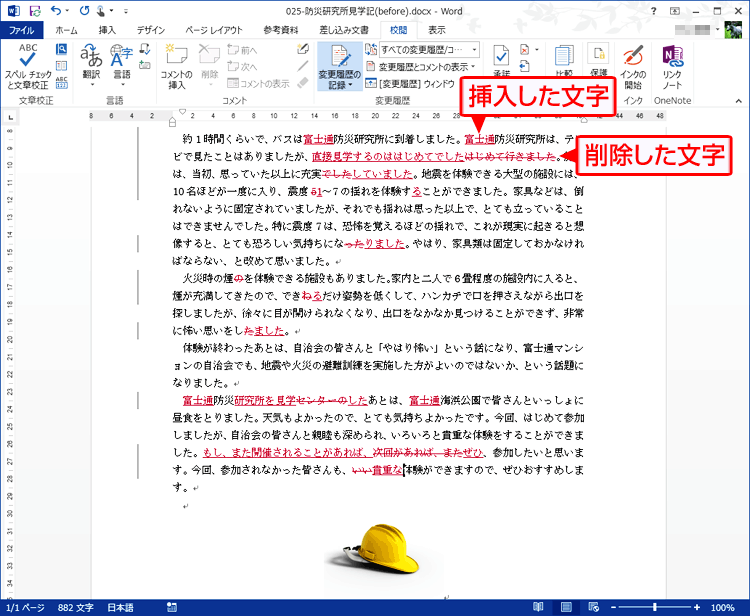
Task: Switch to the 差し込み文書 tab
Action: 344,30
